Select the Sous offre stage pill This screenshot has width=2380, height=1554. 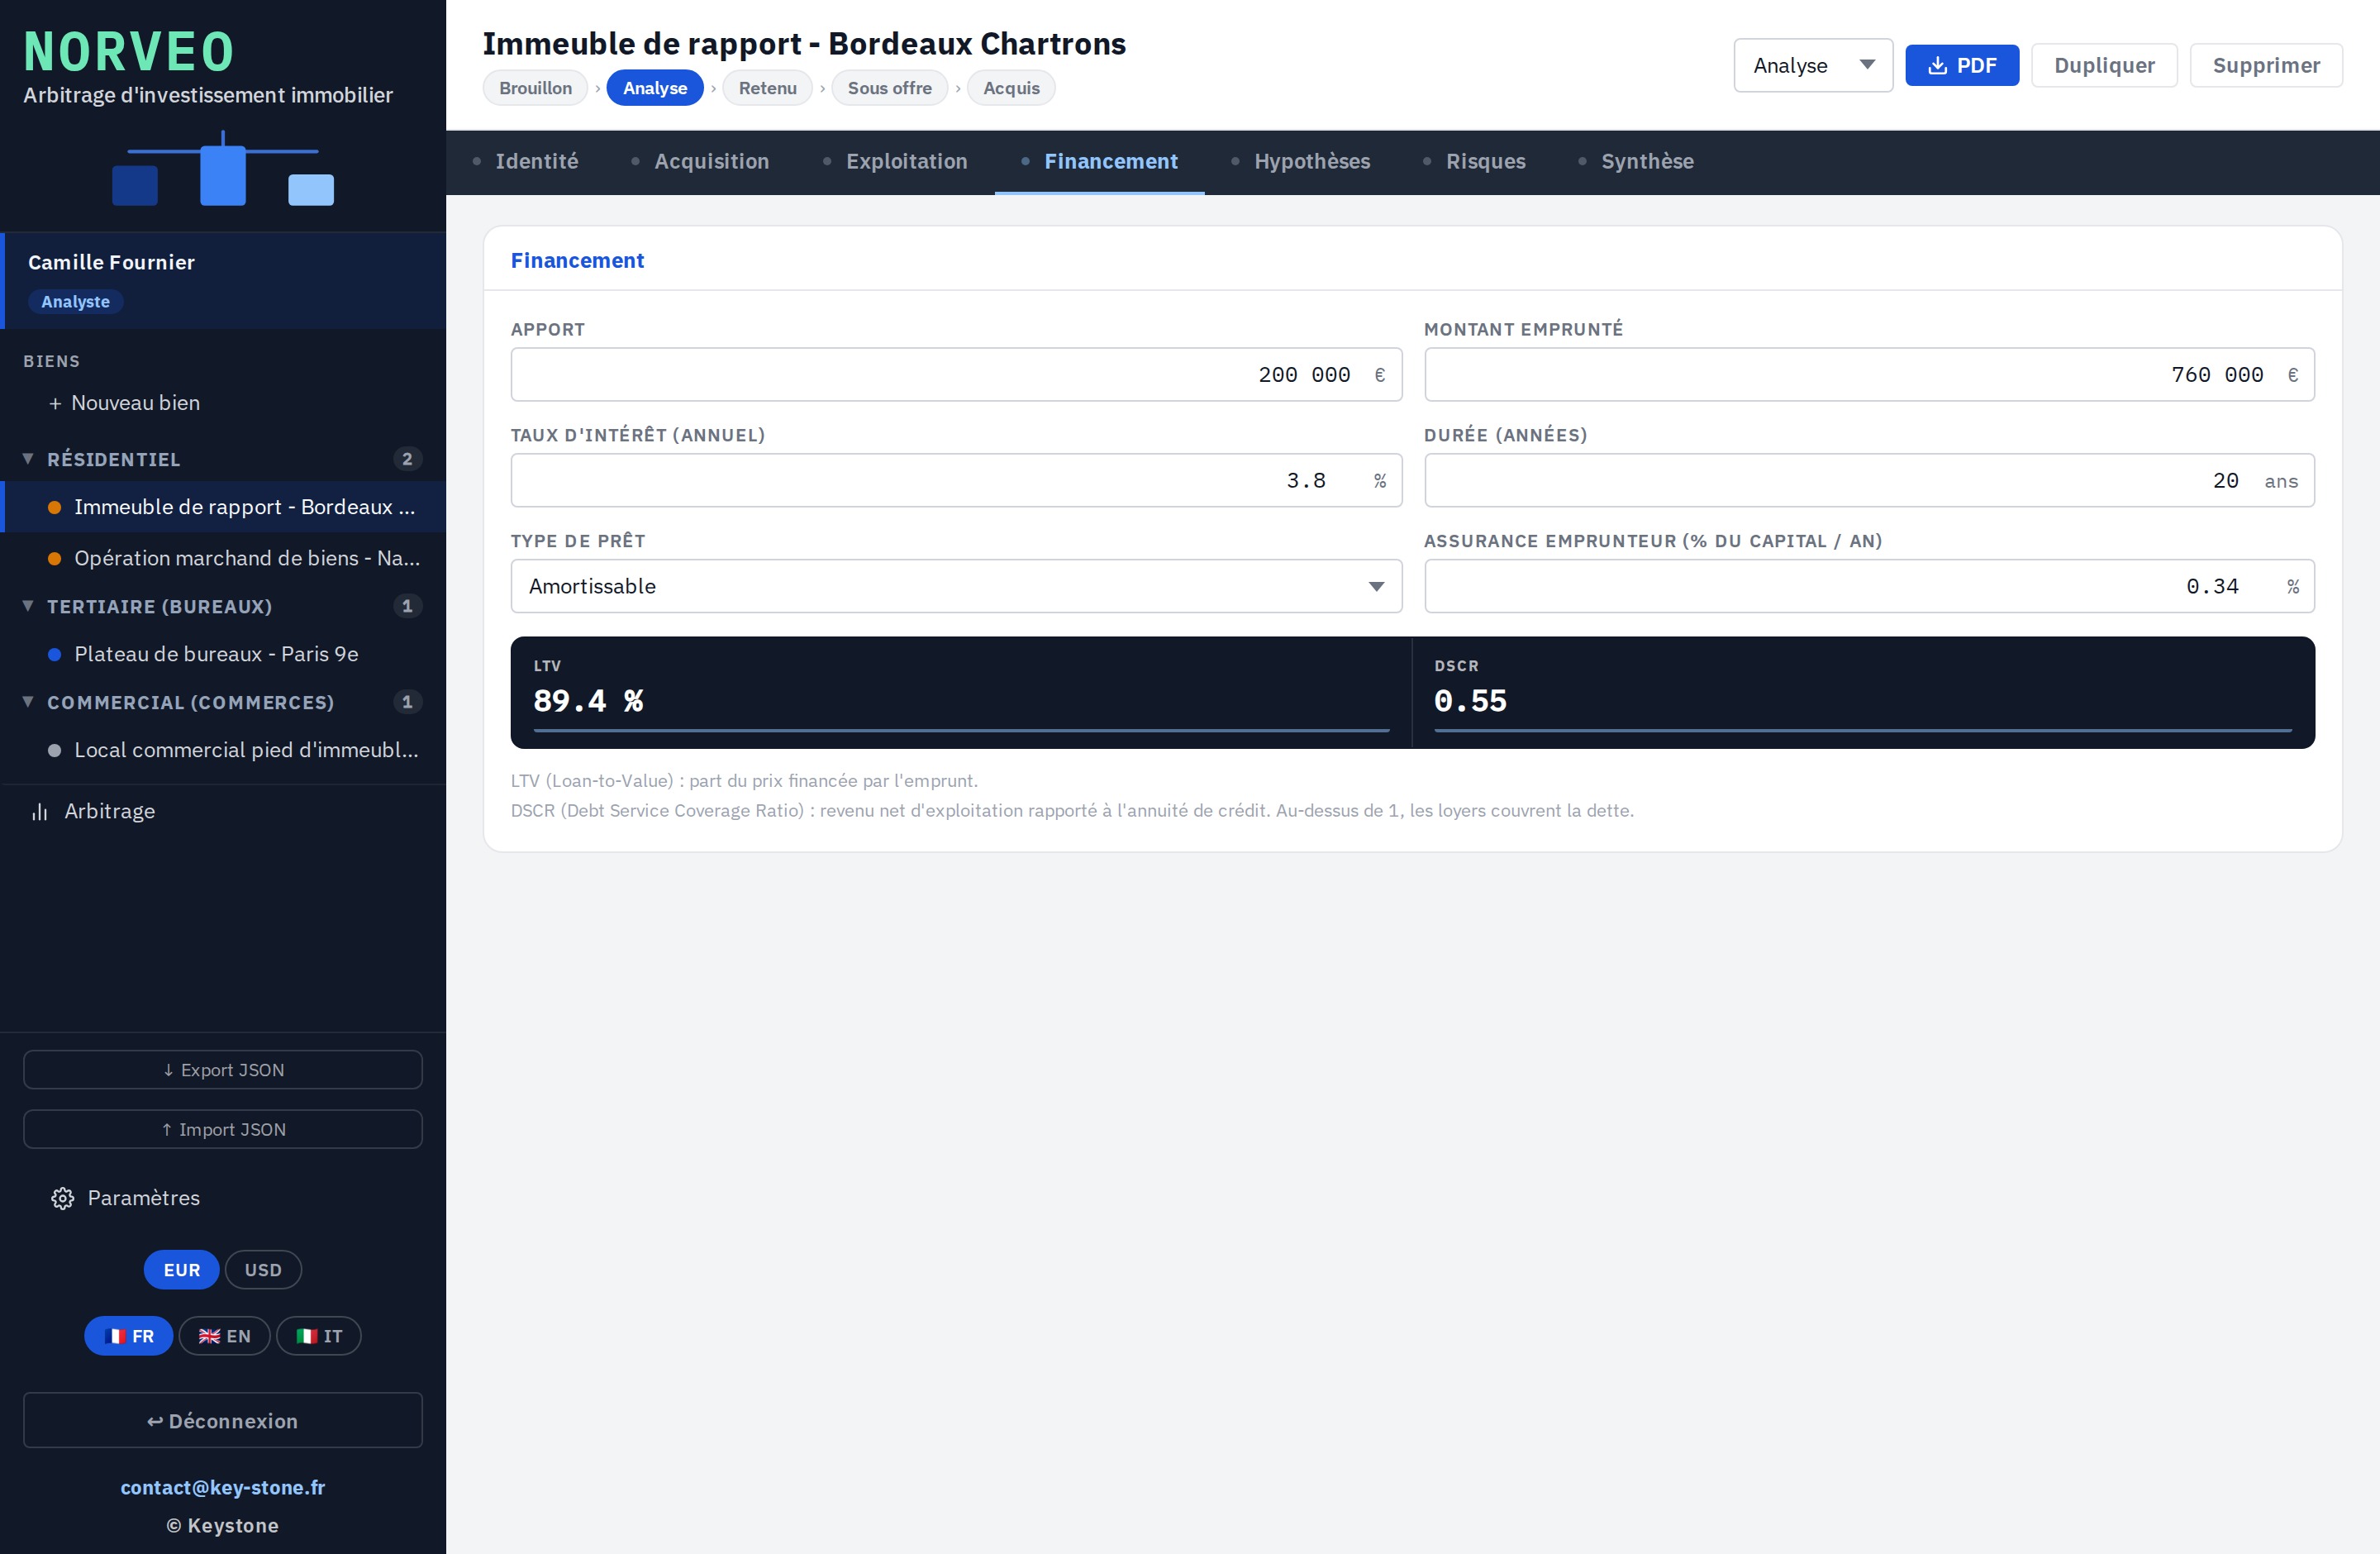tap(889, 88)
